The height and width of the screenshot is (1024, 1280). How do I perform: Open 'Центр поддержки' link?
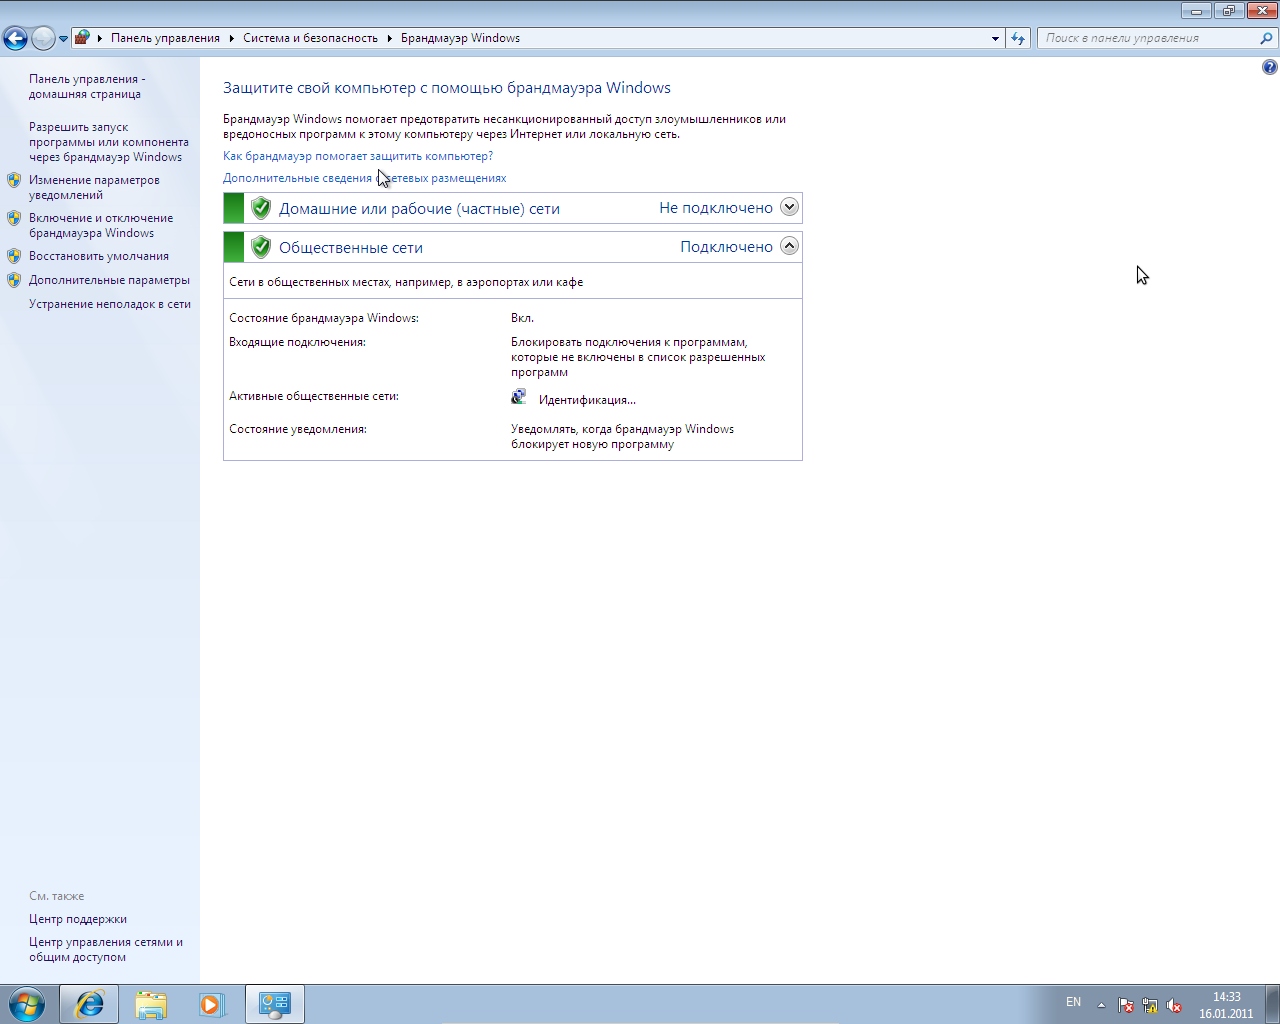78,919
